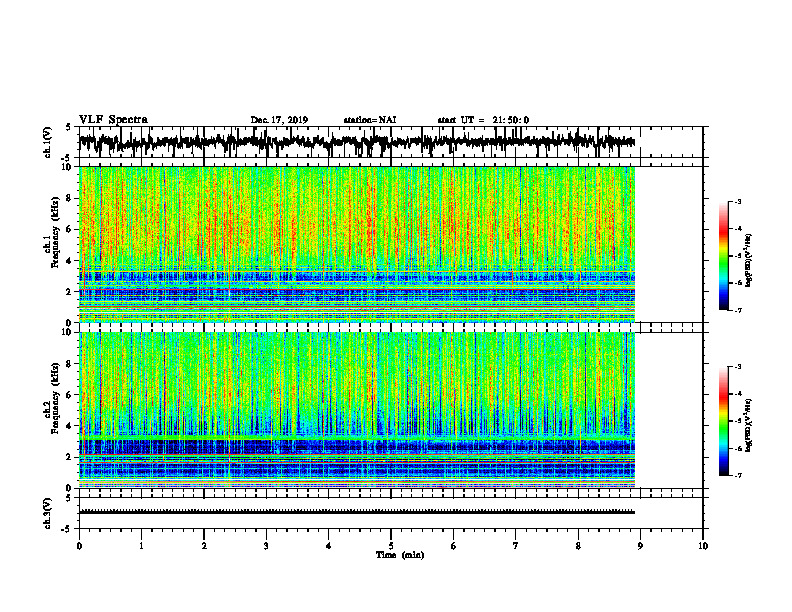Click time axis tick label "2"

(204, 546)
